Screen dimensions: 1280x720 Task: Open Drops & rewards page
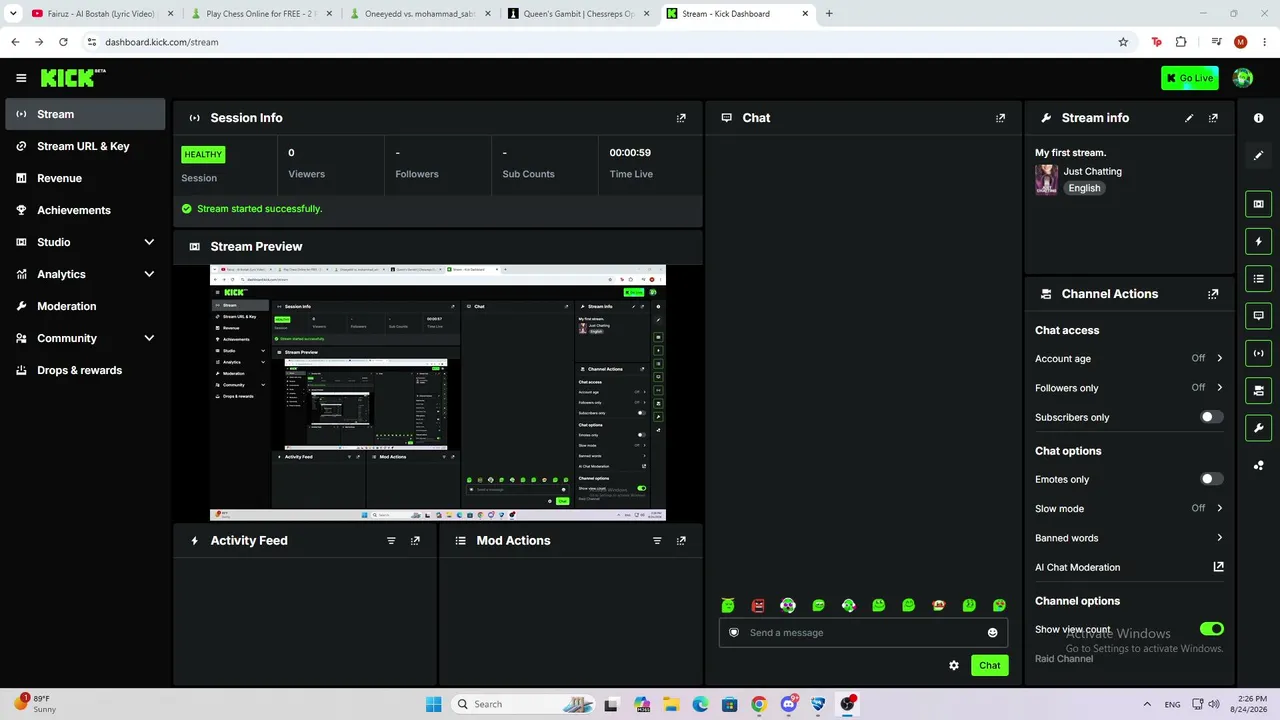coord(85,370)
